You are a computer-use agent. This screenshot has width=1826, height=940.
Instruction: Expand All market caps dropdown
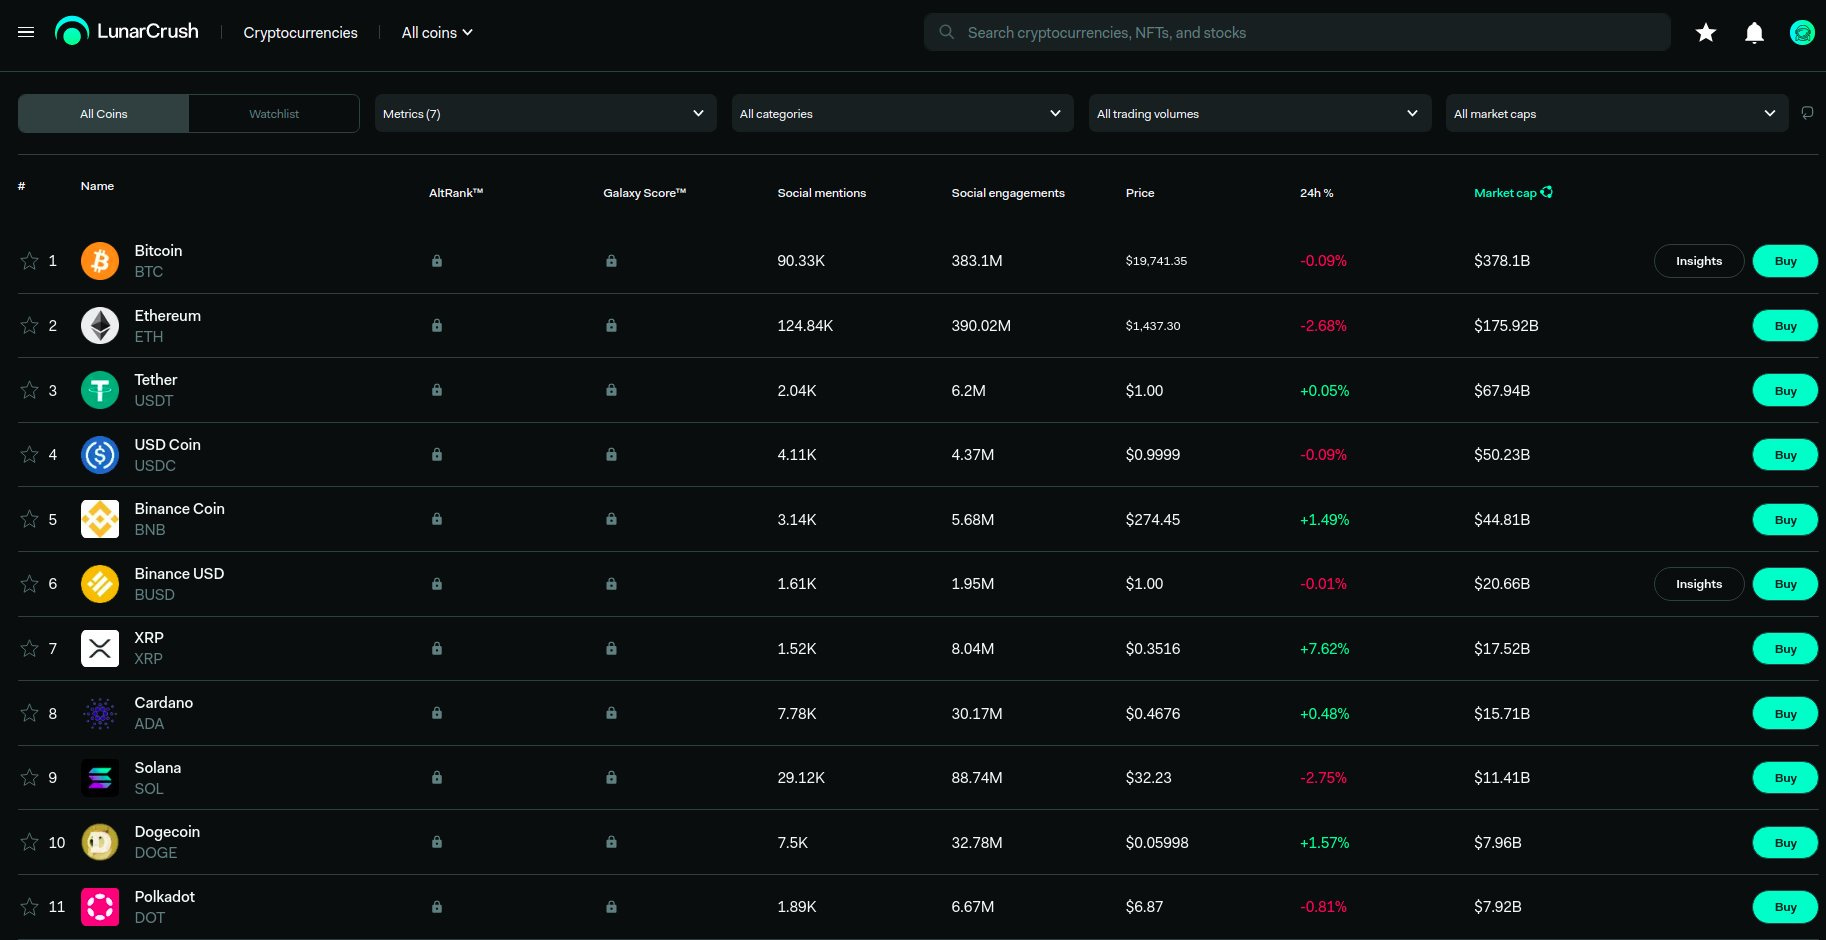(x=1617, y=114)
